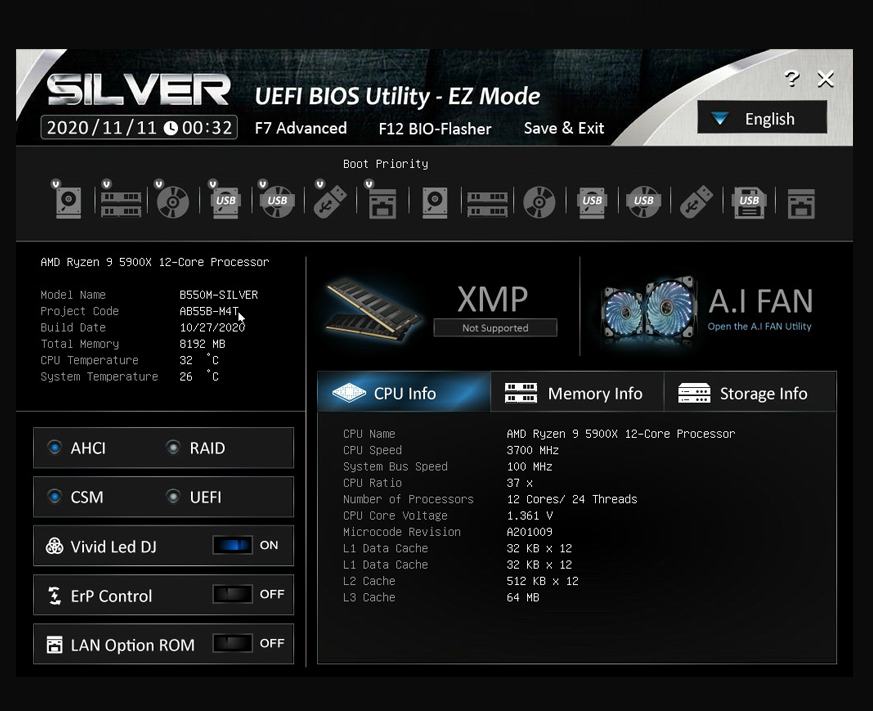Select the unmarked optical disc boot icon
The height and width of the screenshot is (711, 873).
[x=539, y=202]
